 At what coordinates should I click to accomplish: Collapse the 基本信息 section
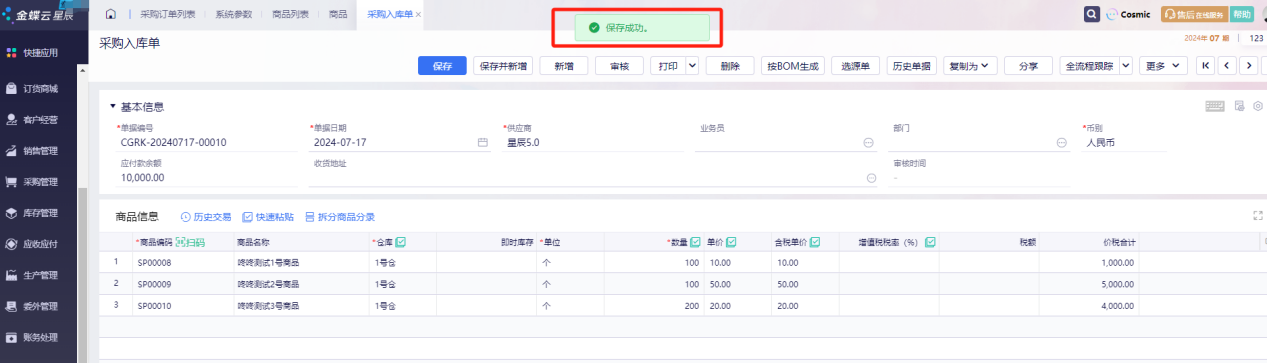113,107
